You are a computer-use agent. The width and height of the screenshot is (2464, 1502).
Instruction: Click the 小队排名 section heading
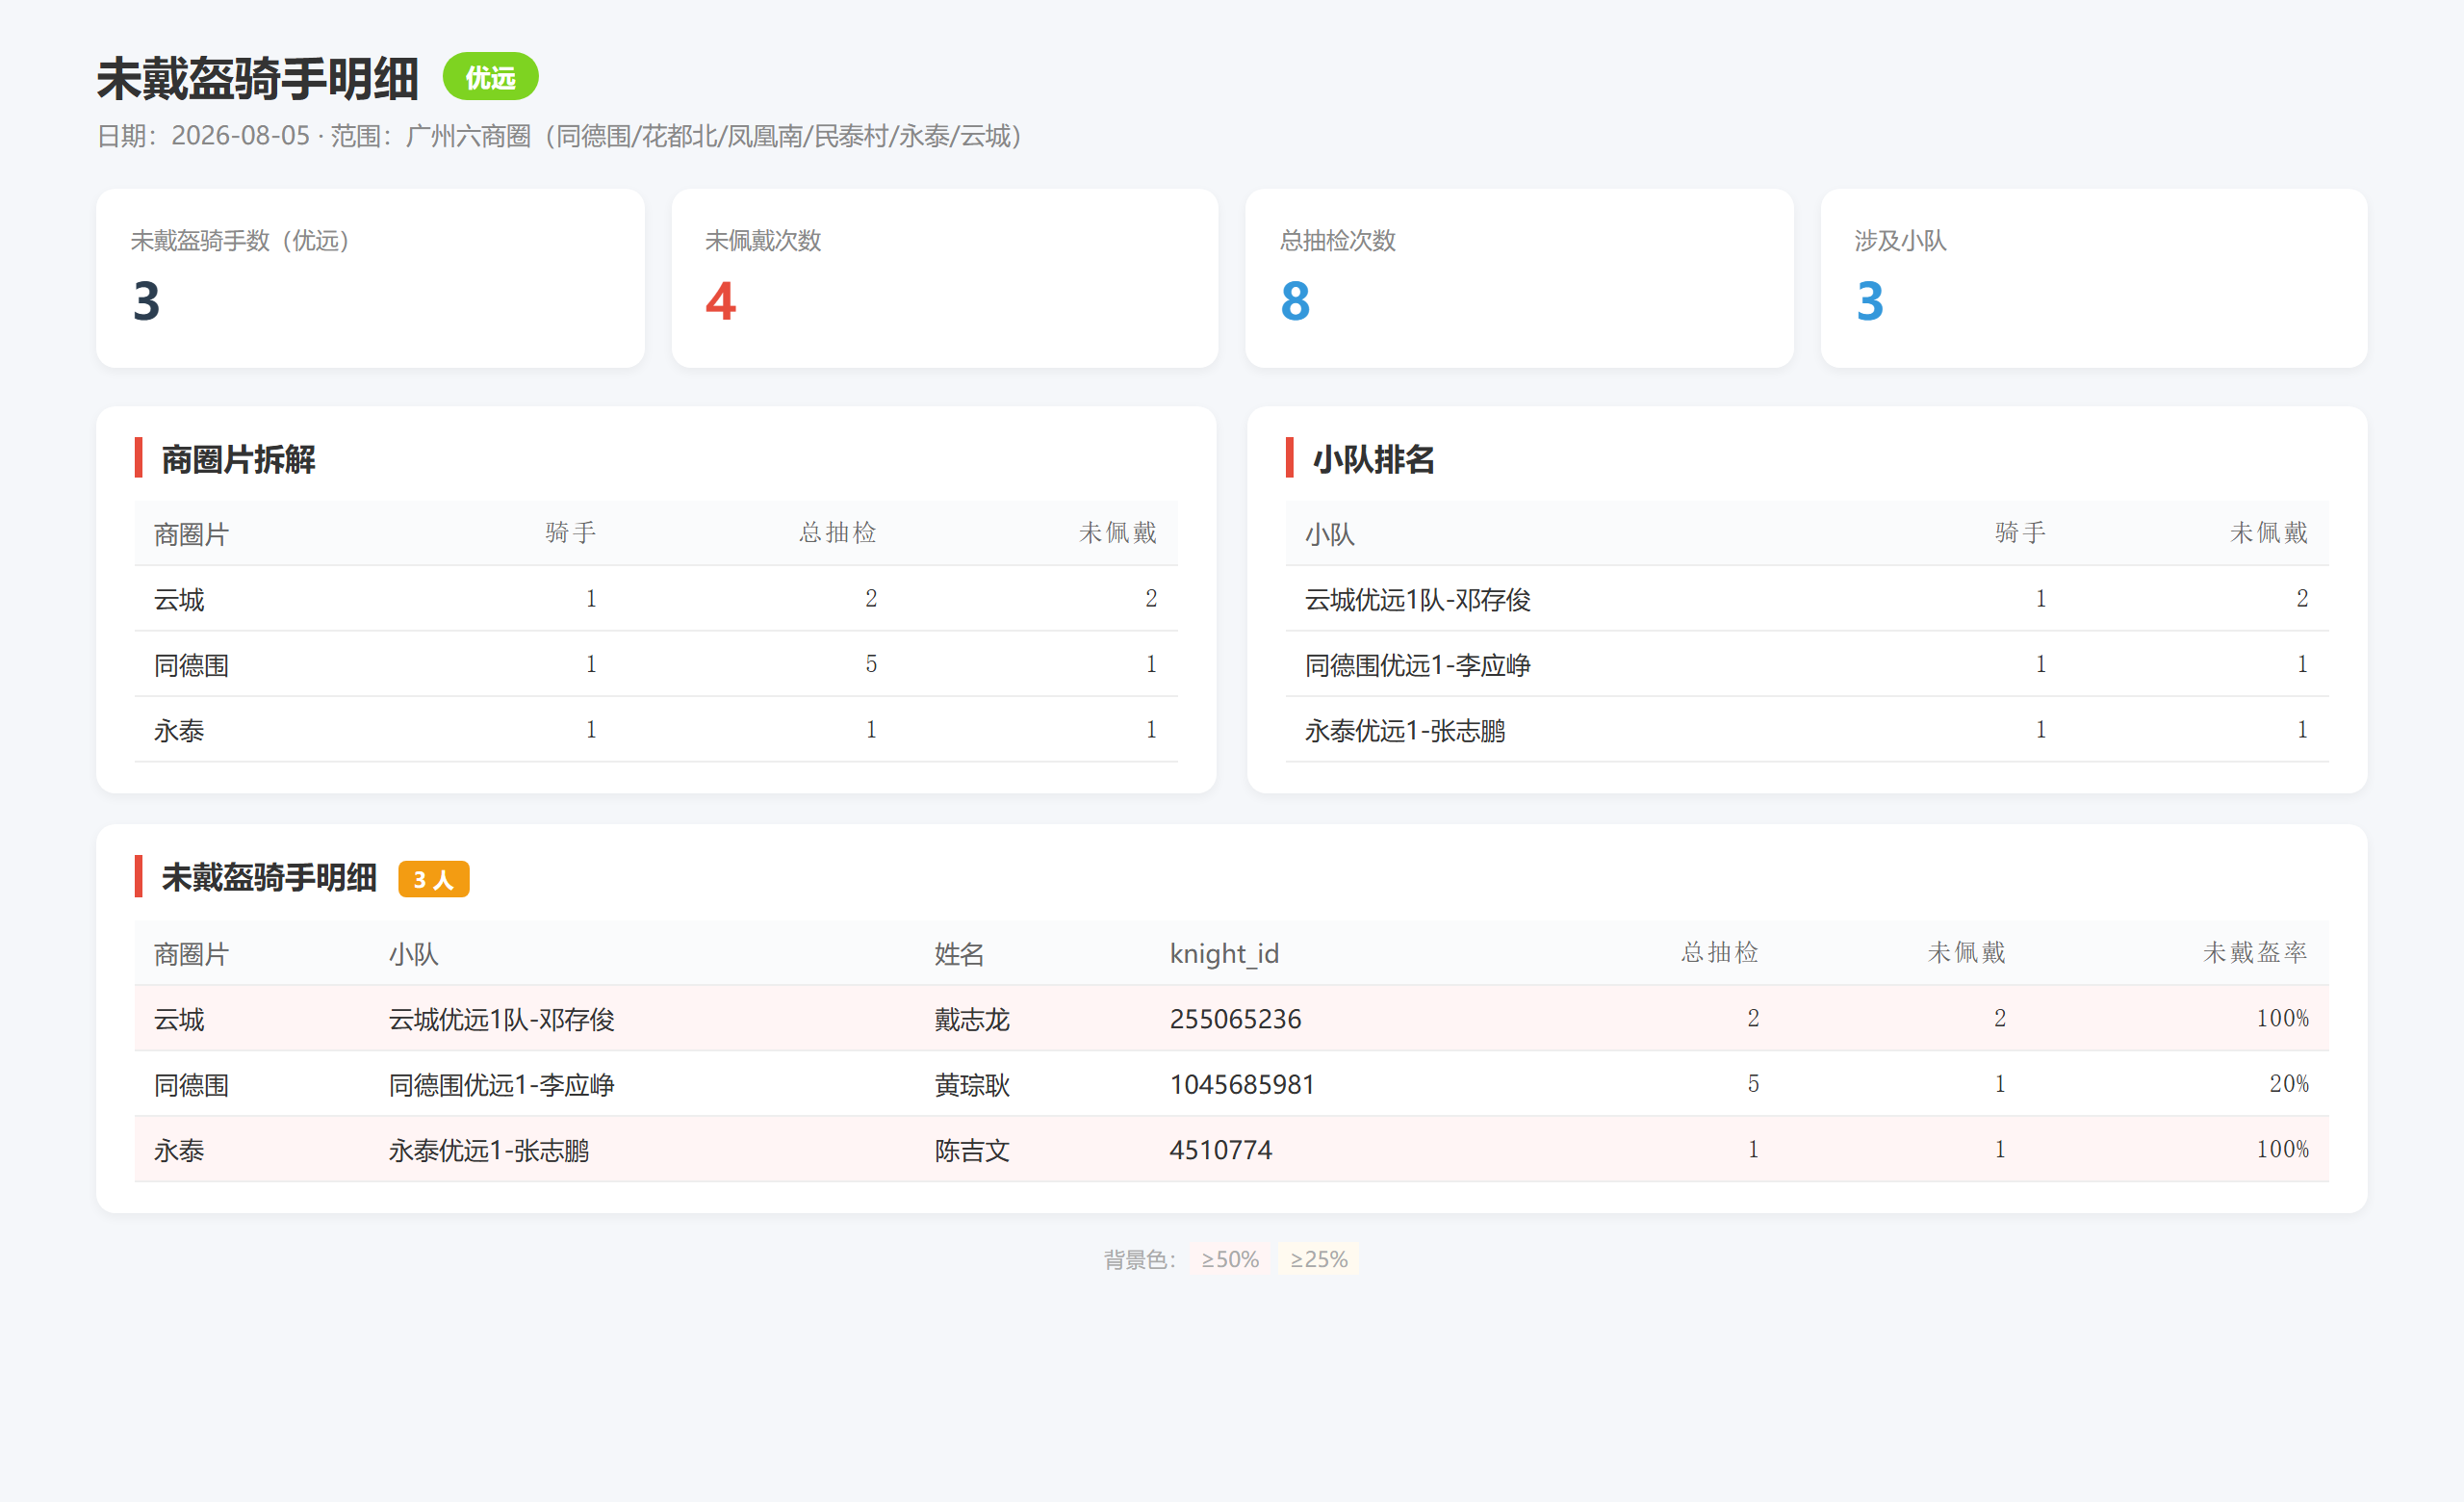[x=1373, y=460]
